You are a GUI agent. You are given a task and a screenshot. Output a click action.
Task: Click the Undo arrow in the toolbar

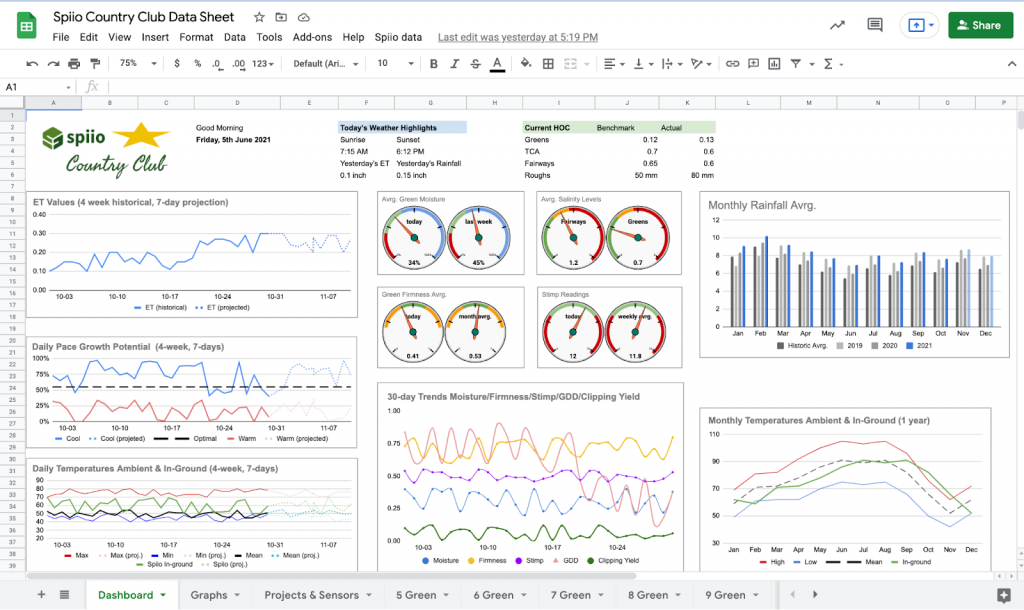[33, 64]
